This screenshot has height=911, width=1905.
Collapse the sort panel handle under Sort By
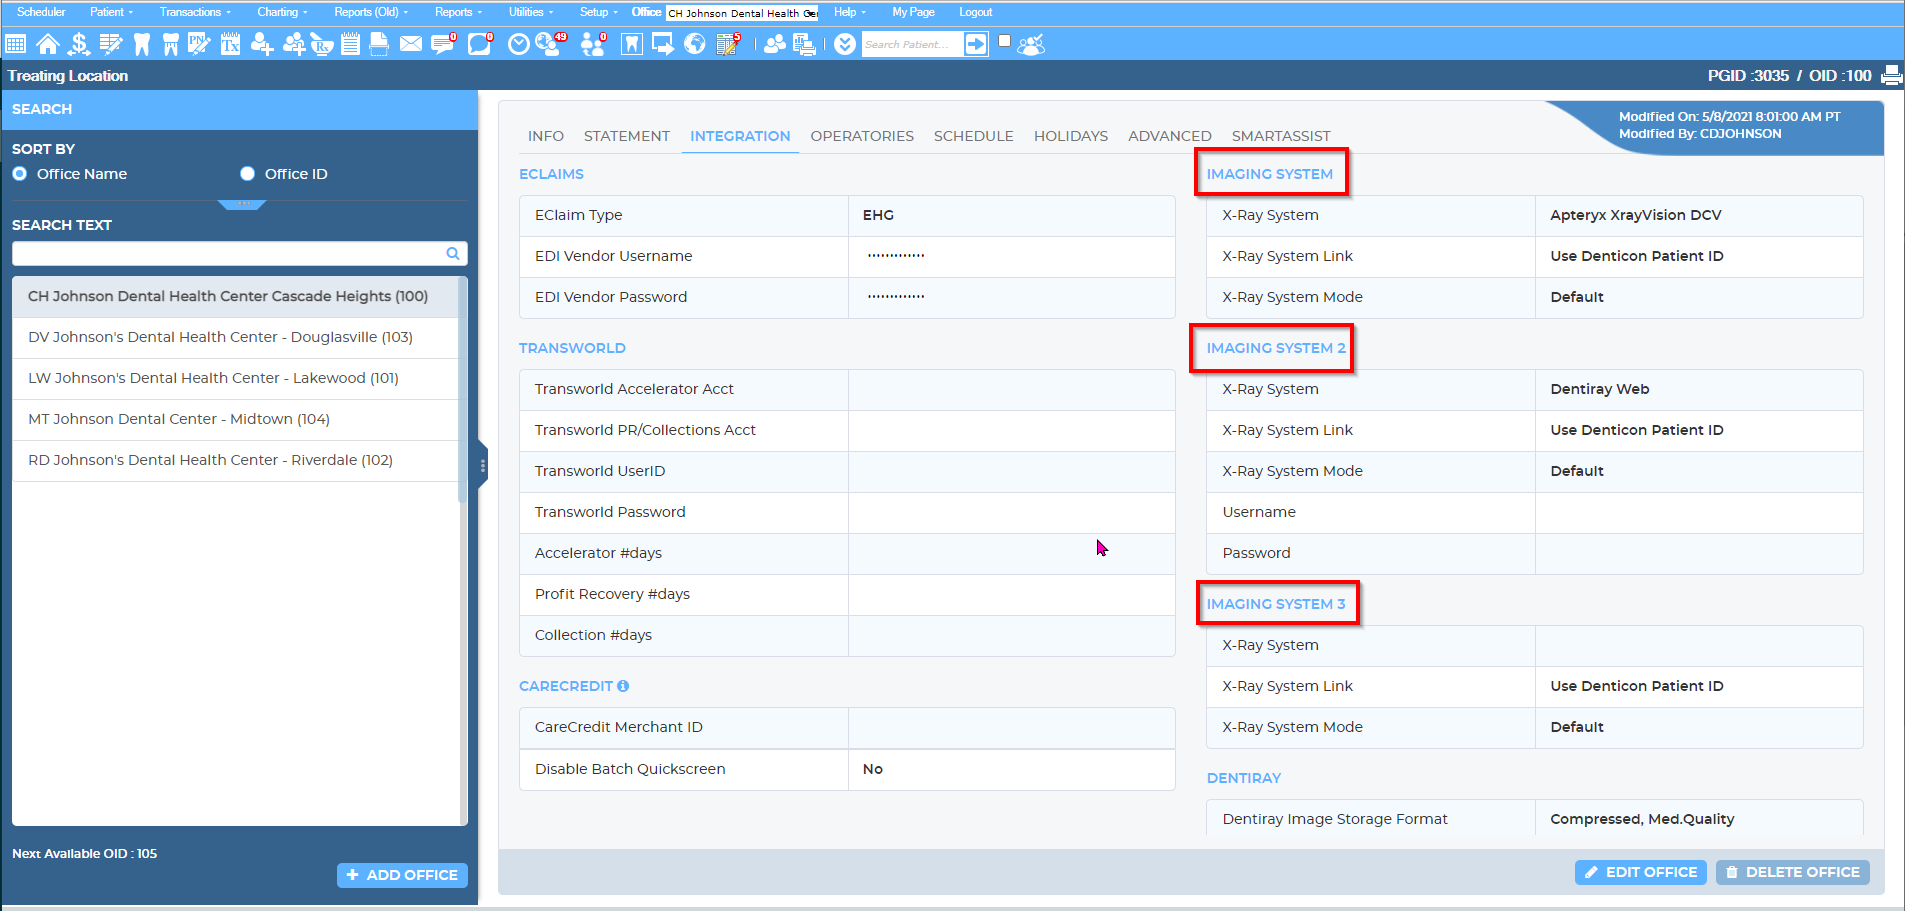click(x=242, y=204)
